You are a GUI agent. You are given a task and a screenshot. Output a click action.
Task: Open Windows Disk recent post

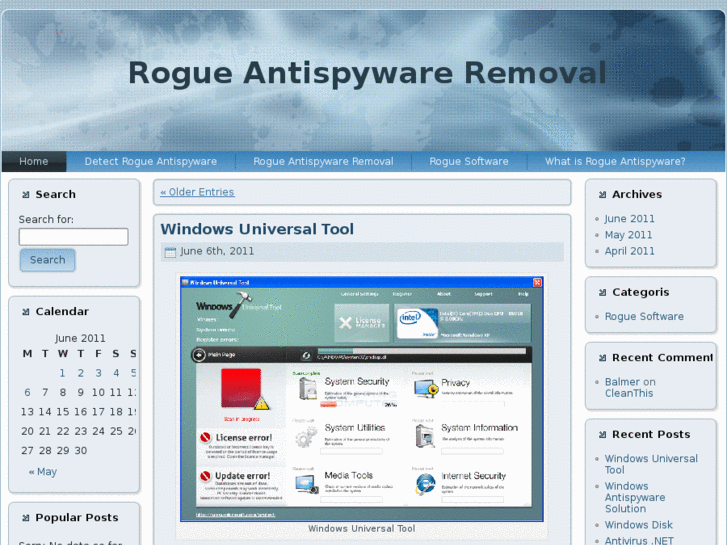[638, 525]
